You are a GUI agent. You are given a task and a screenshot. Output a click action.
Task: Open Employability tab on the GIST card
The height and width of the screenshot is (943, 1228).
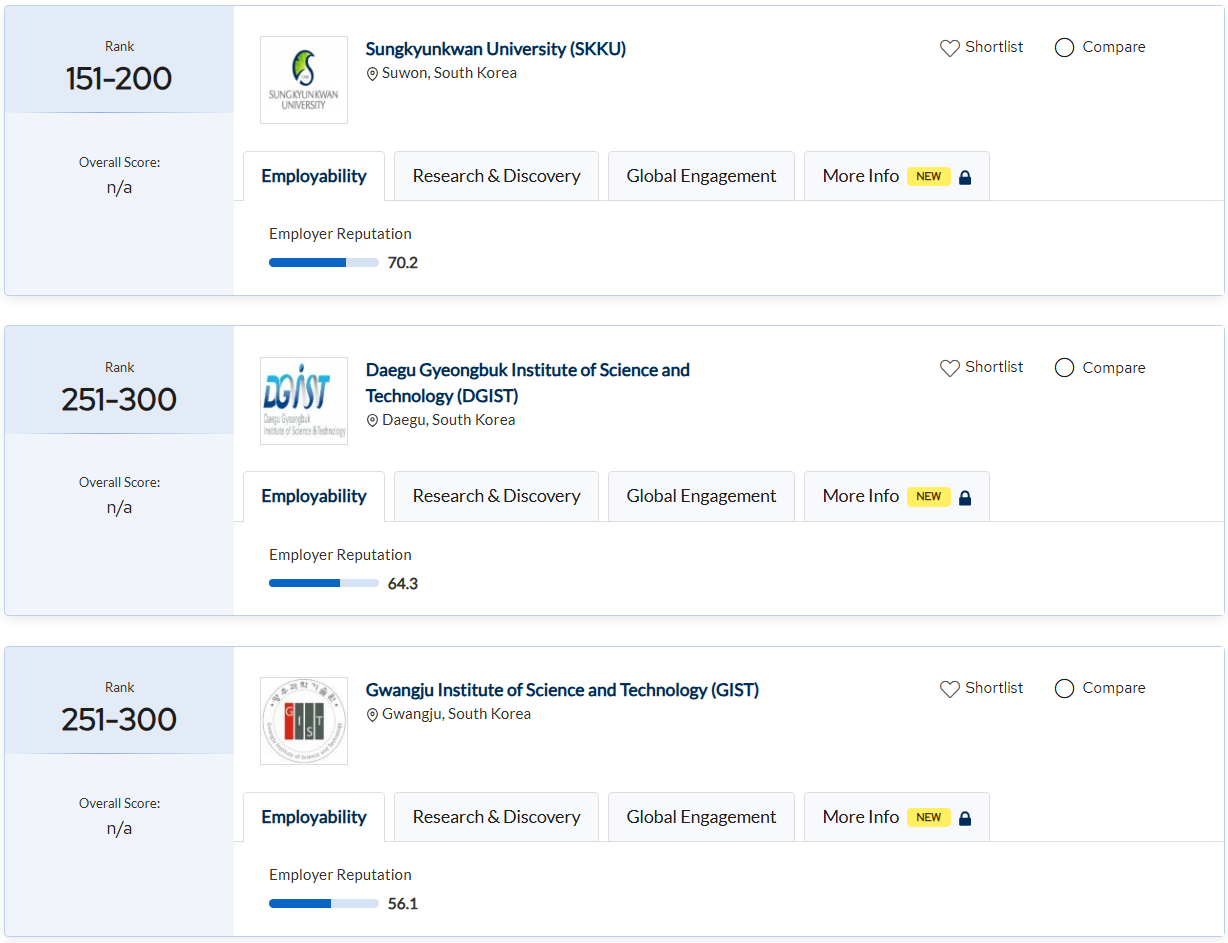point(314,817)
